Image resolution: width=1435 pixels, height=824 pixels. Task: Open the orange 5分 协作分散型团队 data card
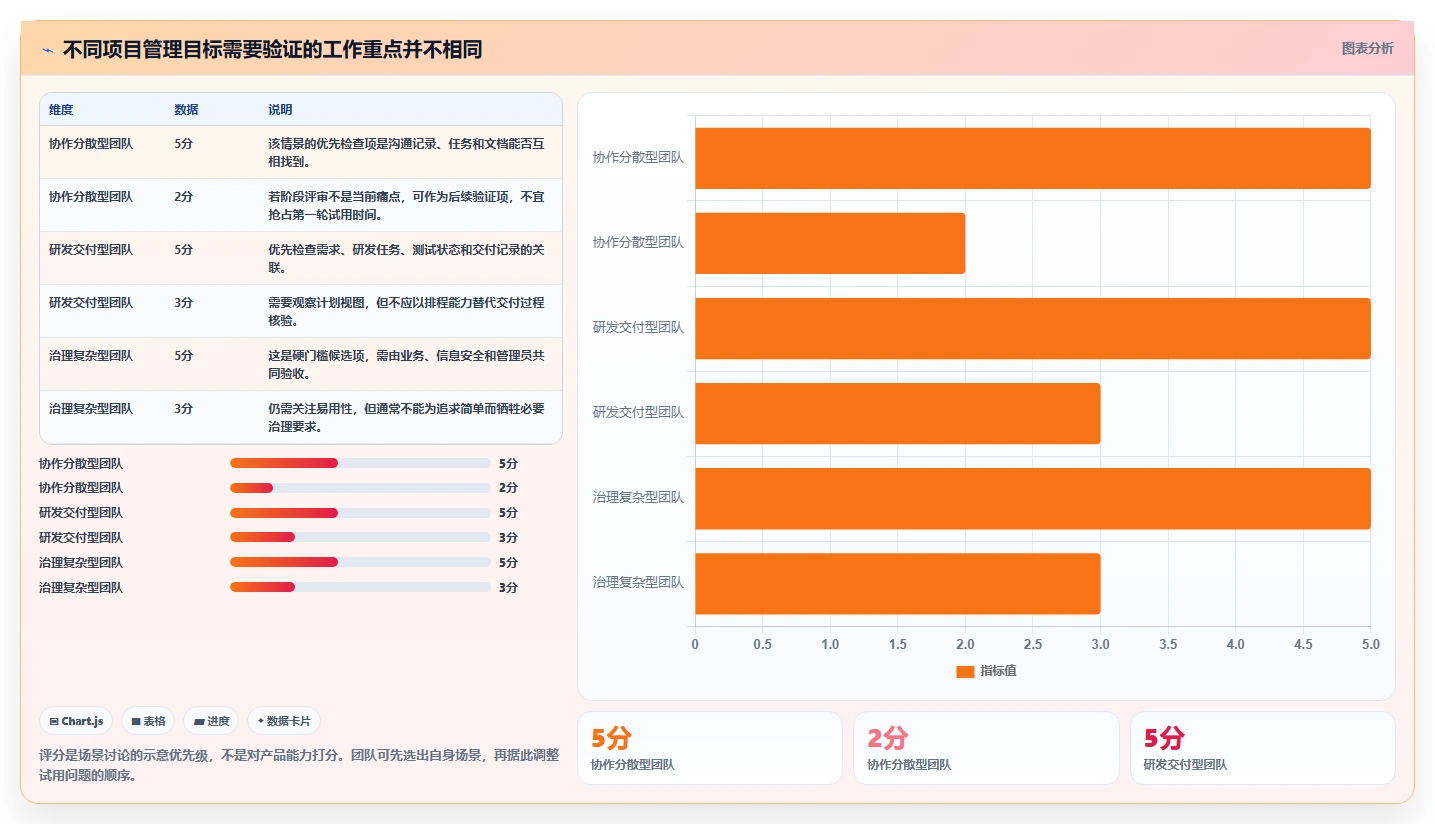point(710,748)
